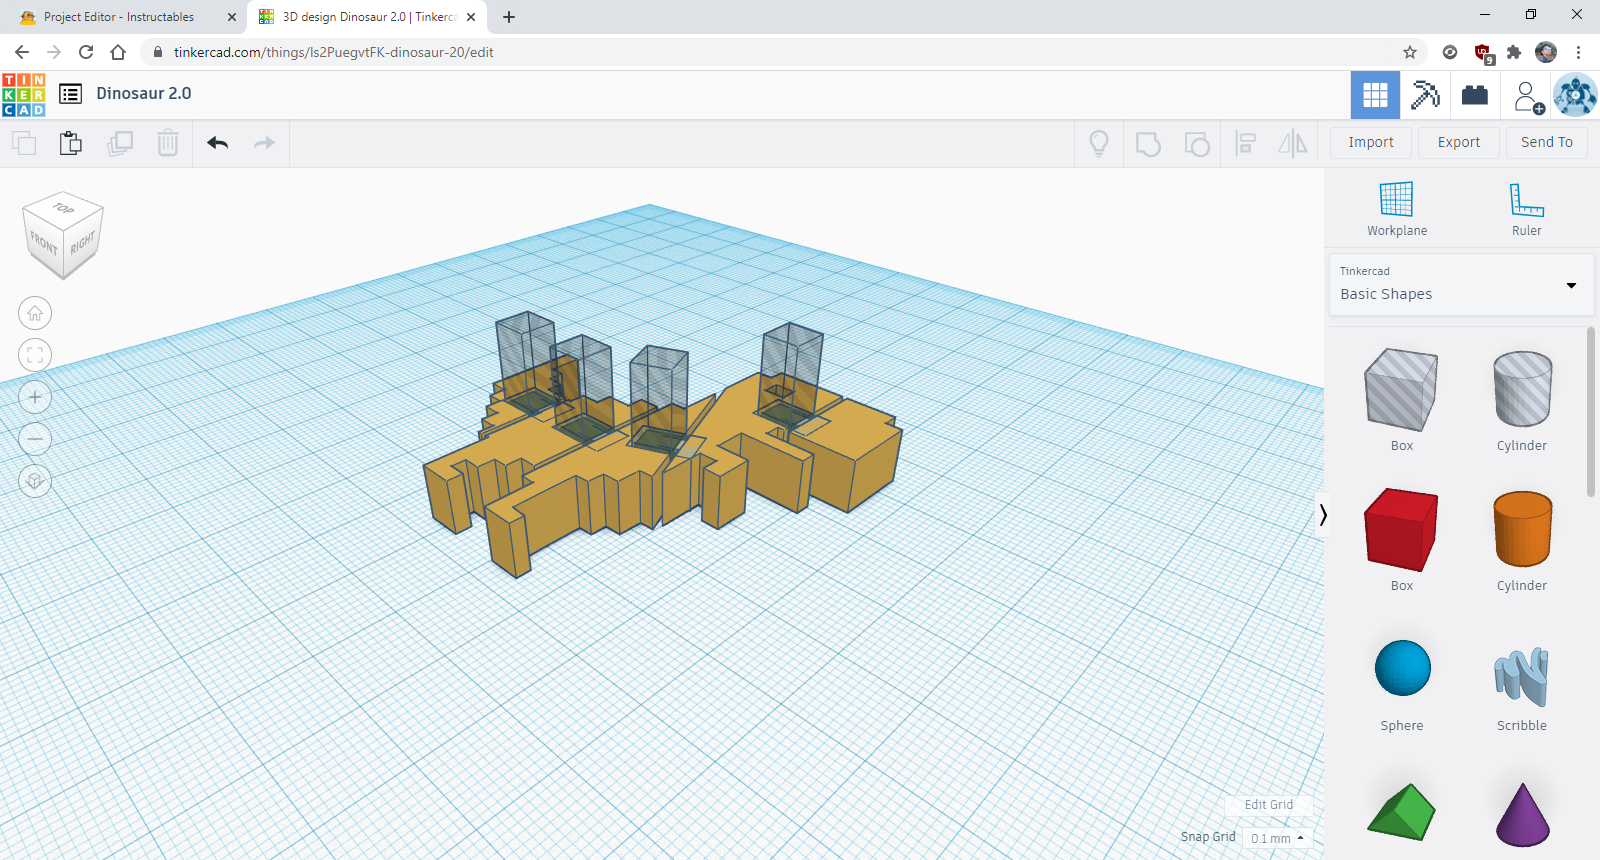Screen dimensions: 1600x860
Task: Click the Home view button
Action: (35, 313)
